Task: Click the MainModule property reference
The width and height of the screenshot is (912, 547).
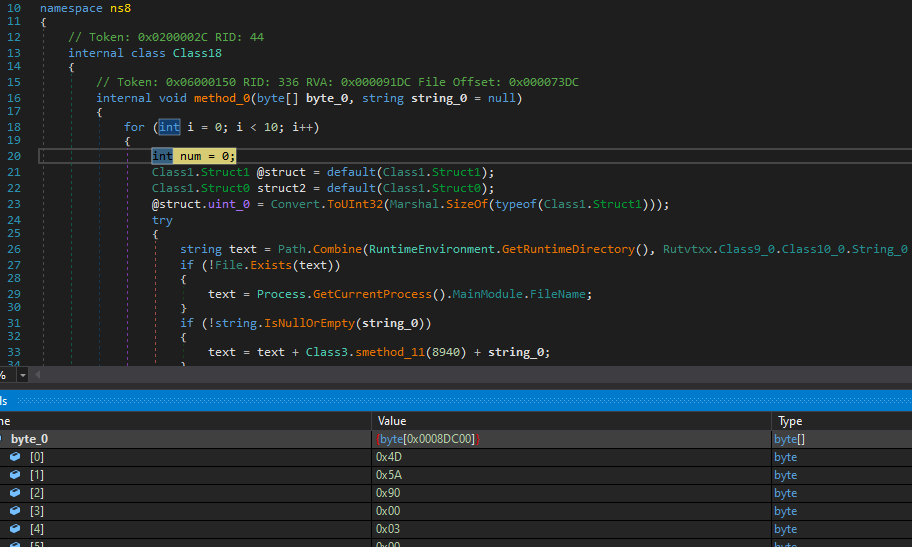Action: coord(487,294)
